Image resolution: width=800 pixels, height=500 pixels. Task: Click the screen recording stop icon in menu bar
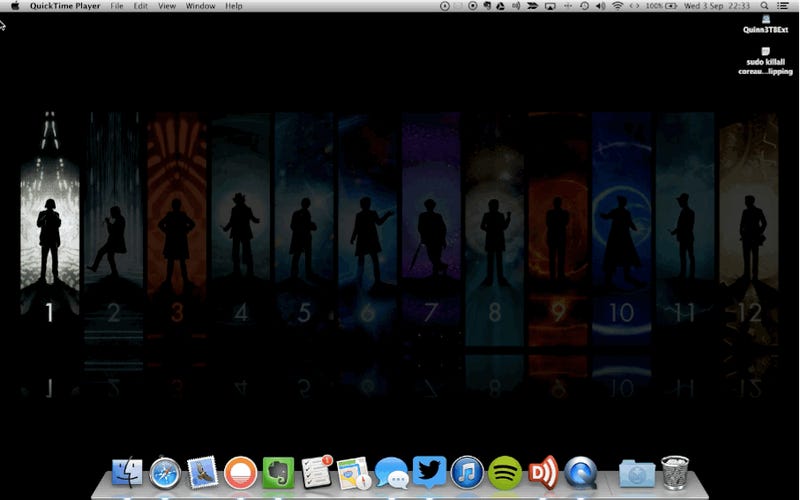point(472,6)
